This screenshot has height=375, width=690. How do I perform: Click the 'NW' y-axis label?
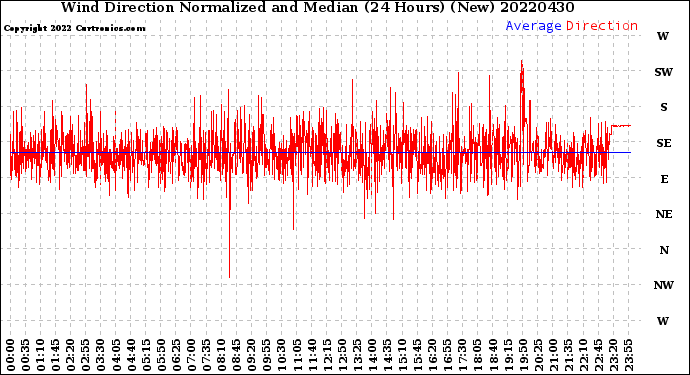pyautogui.click(x=664, y=286)
